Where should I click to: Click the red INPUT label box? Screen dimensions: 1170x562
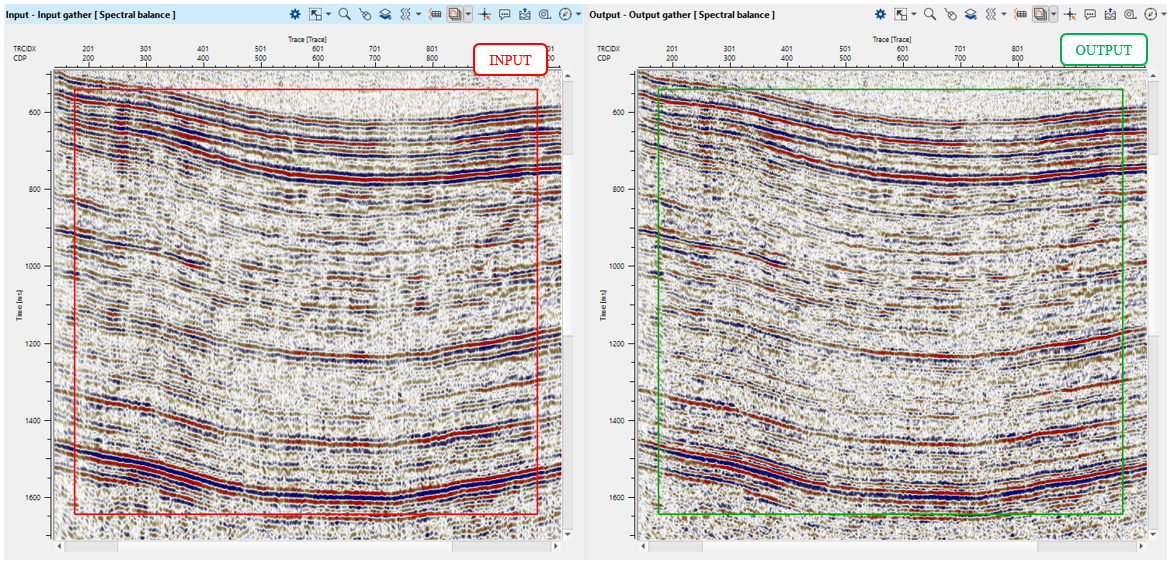(x=510, y=60)
